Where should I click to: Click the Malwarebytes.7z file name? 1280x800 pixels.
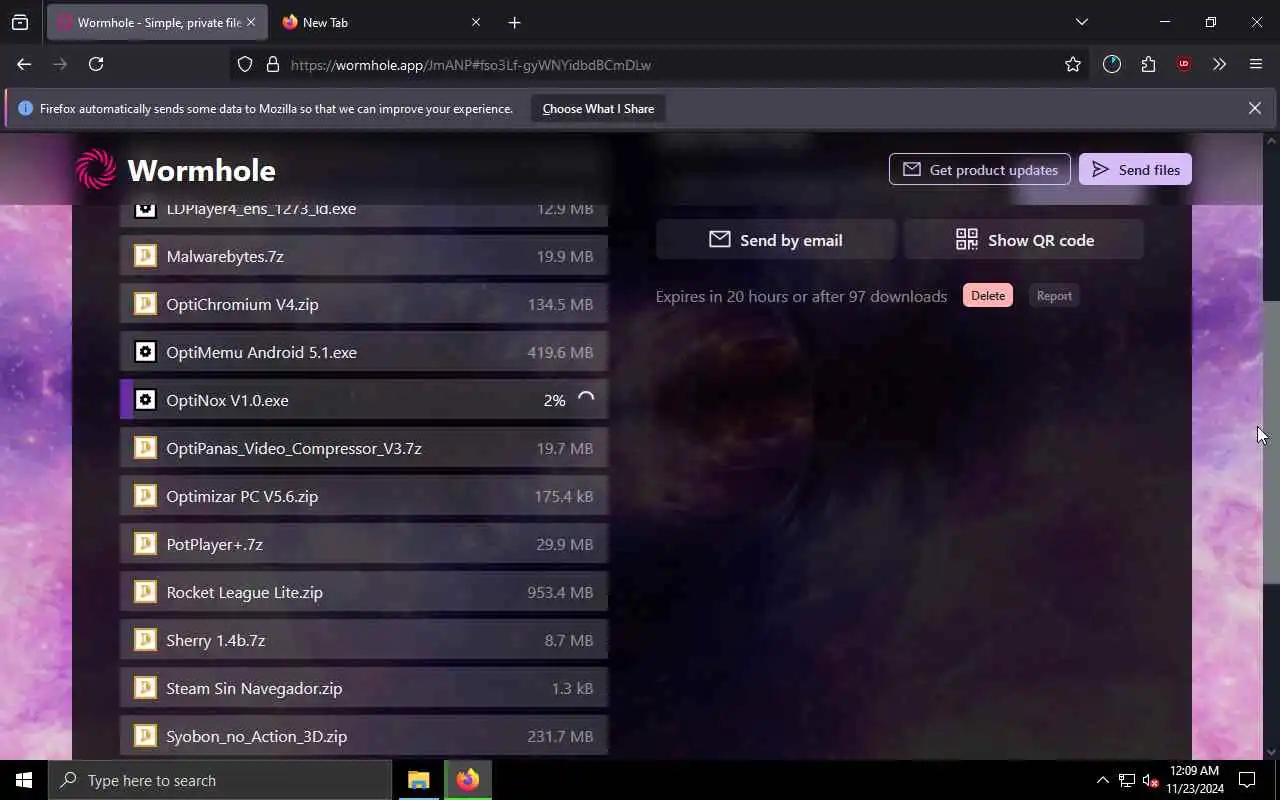coord(225,256)
